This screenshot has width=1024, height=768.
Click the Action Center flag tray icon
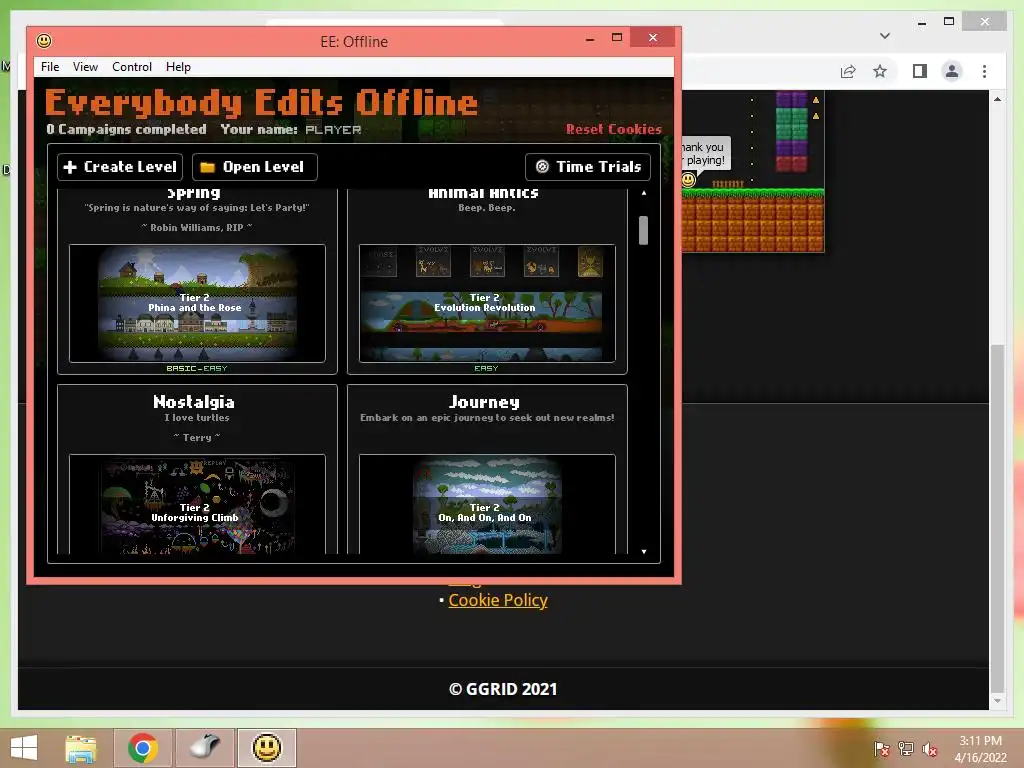click(882, 749)
